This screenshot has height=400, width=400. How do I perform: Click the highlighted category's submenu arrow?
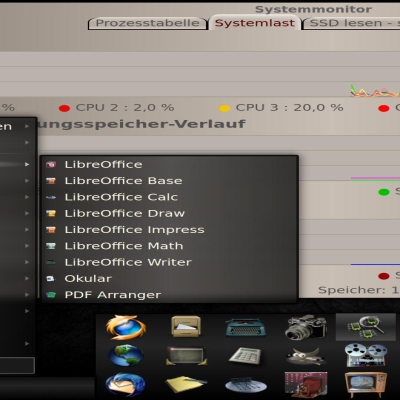coord(27,164)
